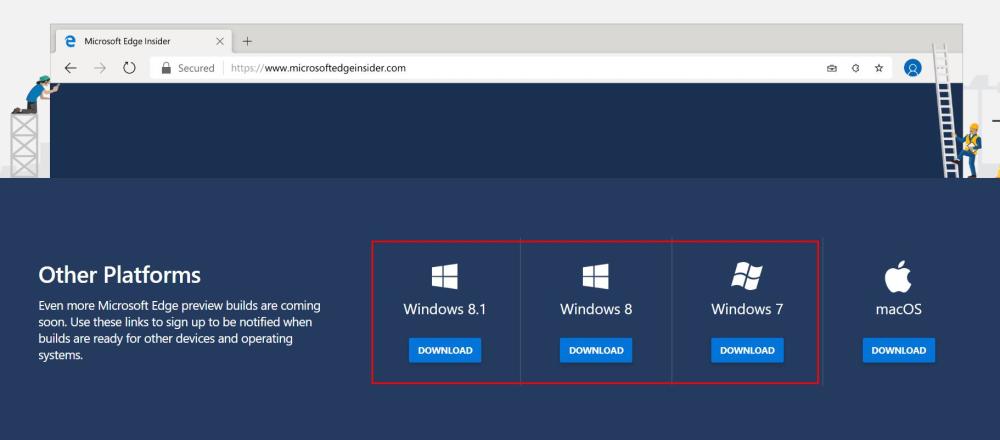Download the macOS build

(899, 351)
